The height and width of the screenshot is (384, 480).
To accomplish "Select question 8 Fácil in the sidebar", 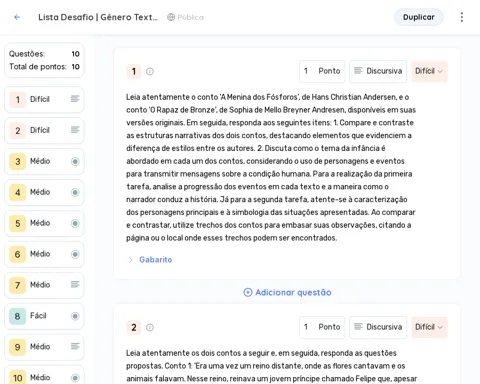I will tap(44, 316).
